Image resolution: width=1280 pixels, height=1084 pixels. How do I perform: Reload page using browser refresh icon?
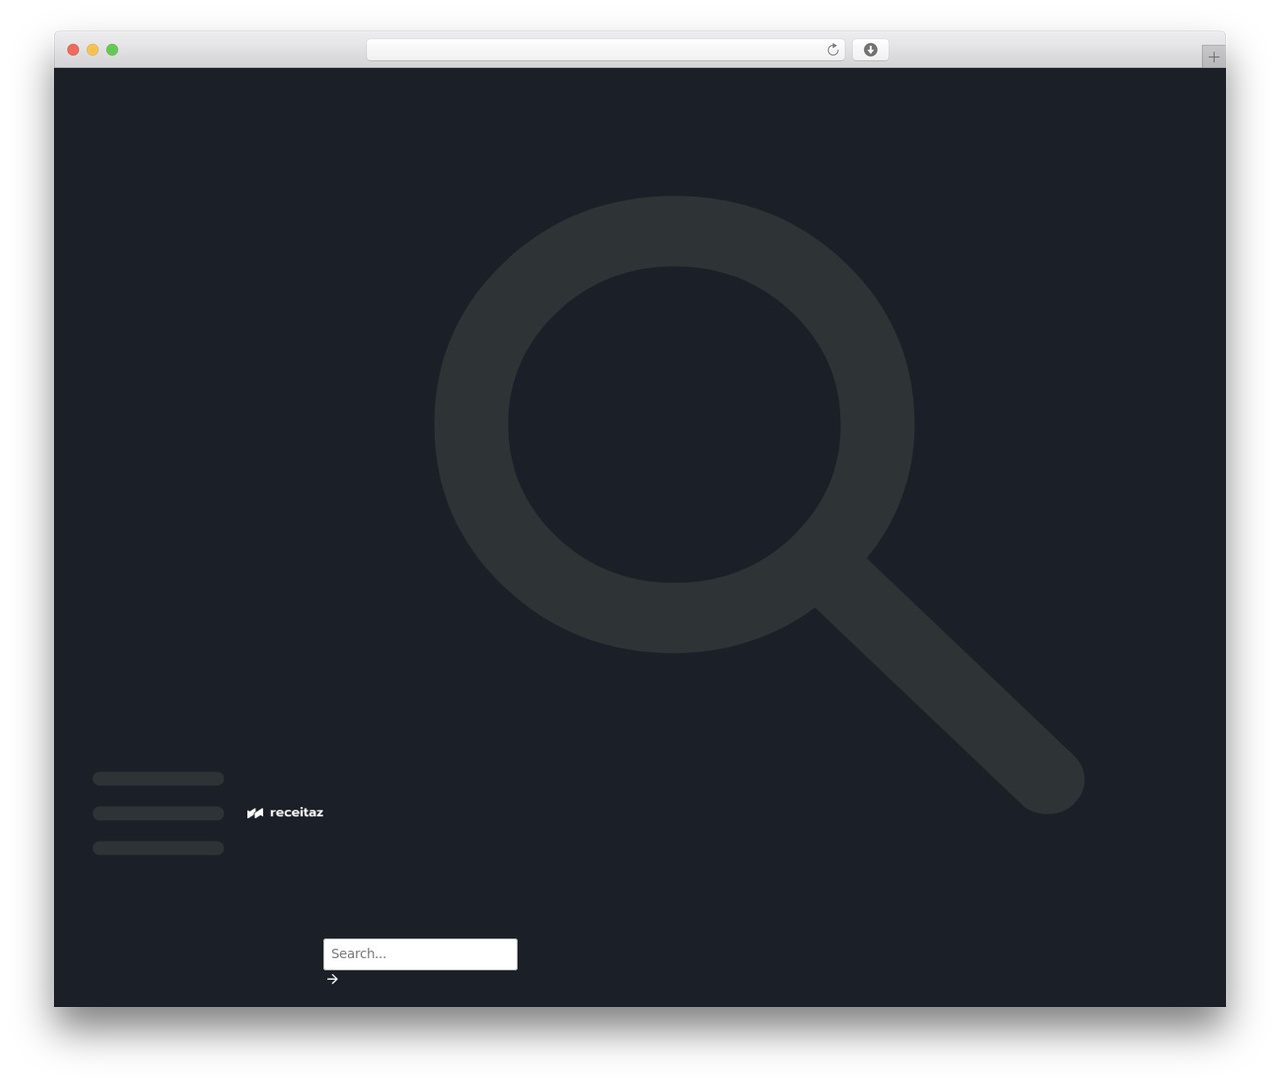832,50
